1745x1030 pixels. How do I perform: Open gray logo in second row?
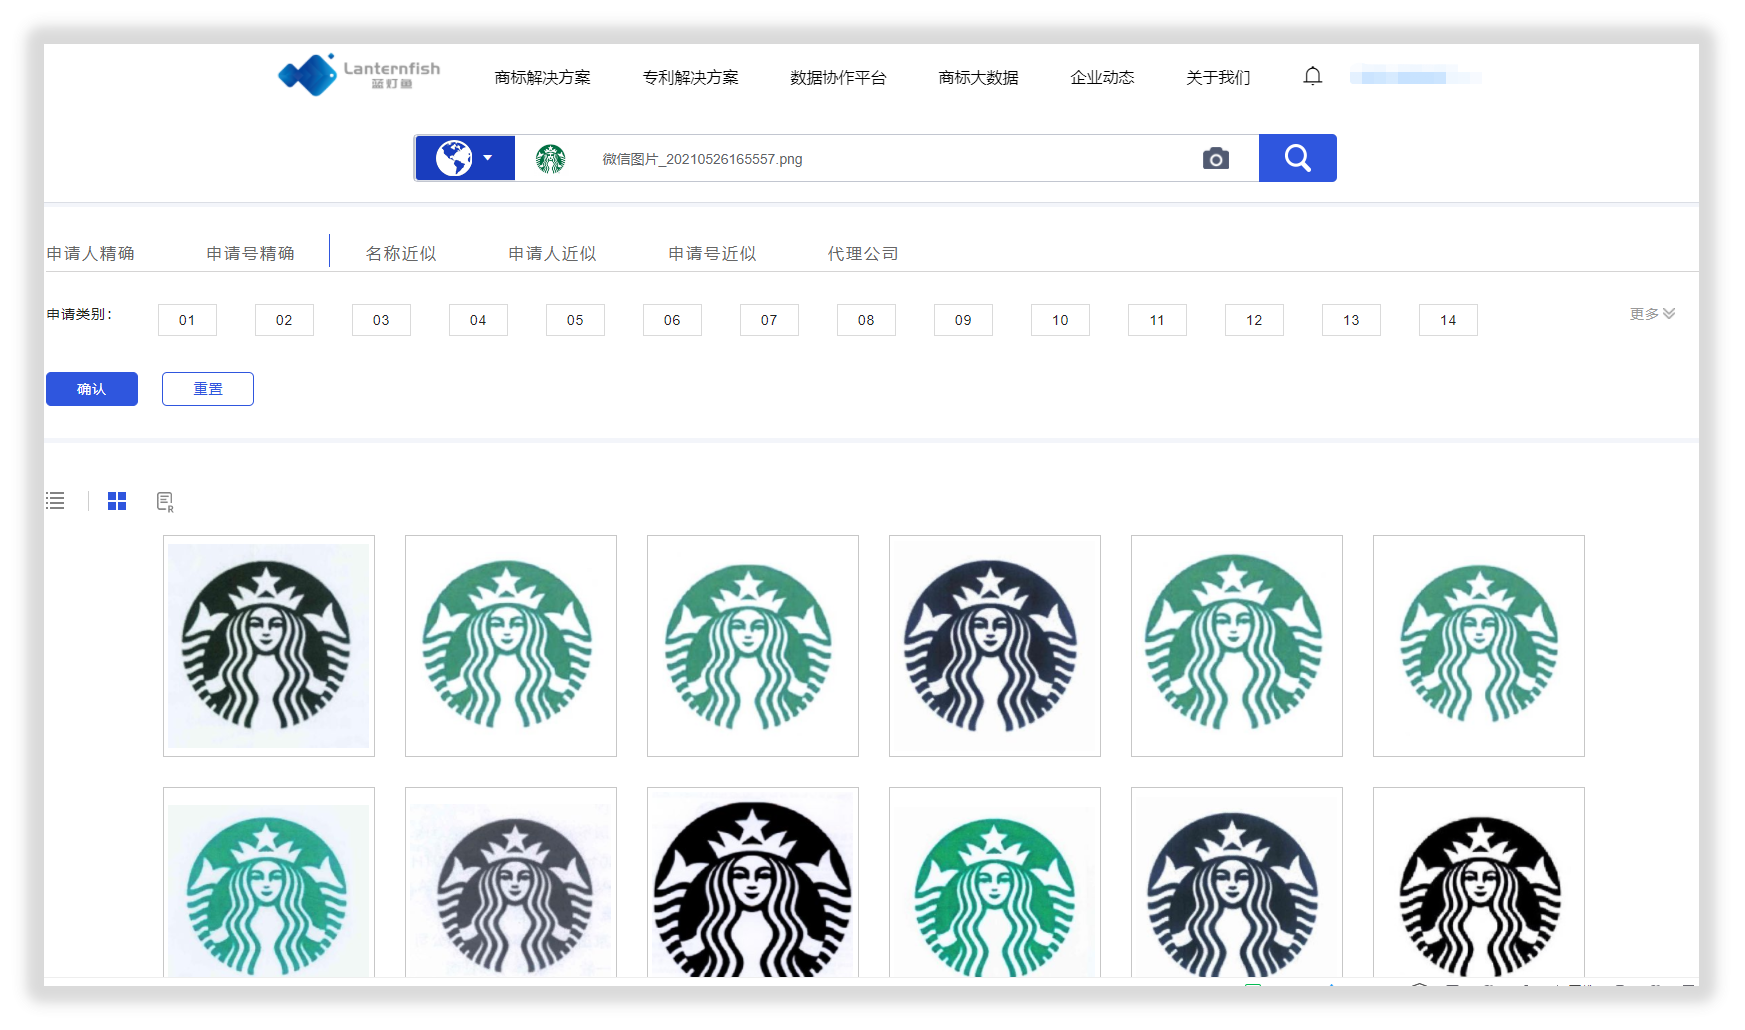[511, 882]
